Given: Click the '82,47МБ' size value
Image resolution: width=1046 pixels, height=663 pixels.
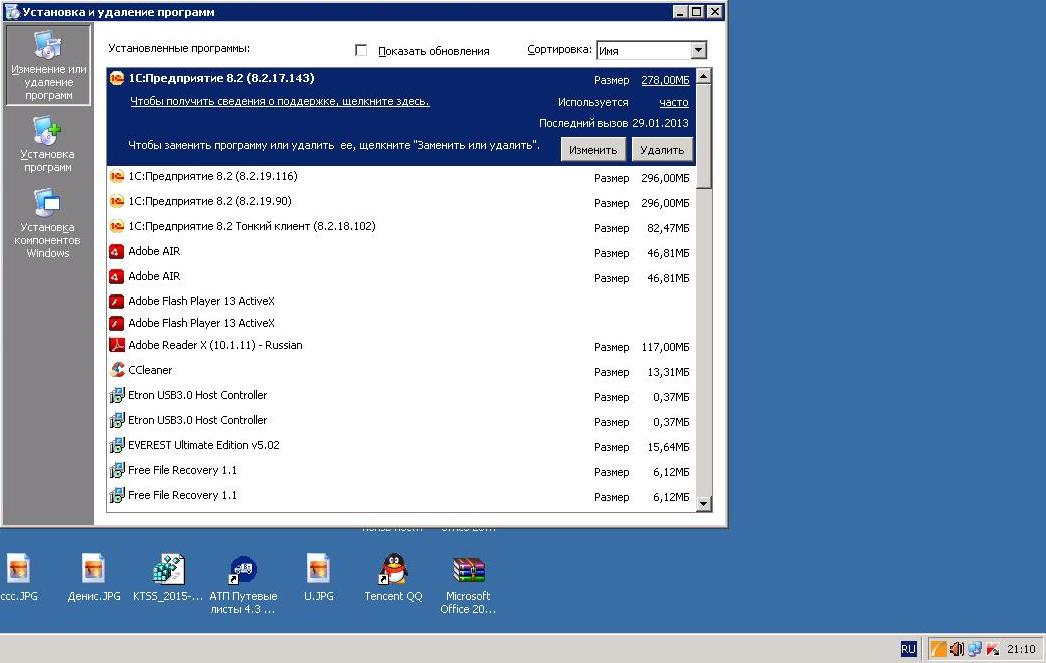Looking at the screenshot, I should point(668,228).
